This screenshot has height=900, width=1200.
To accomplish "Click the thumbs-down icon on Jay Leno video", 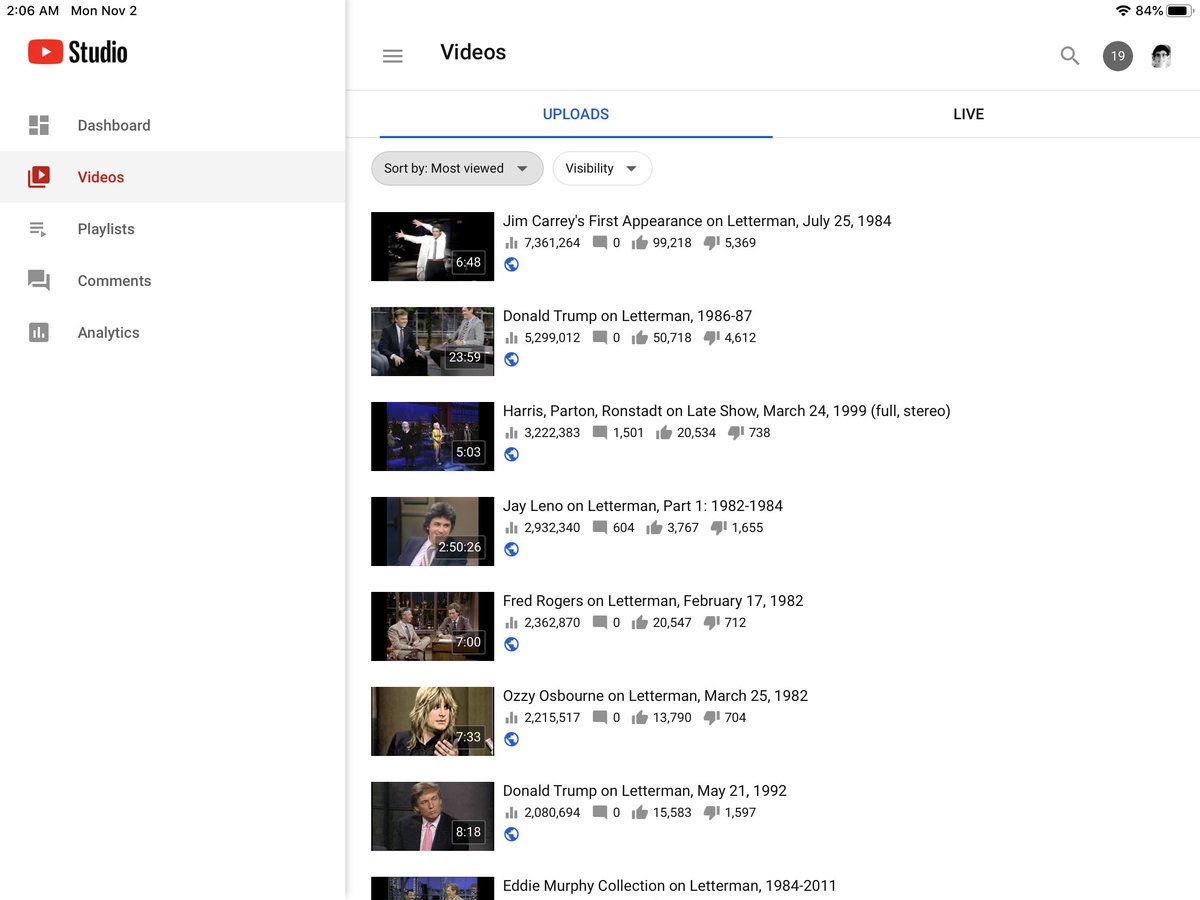I will [x=719, y=528].
